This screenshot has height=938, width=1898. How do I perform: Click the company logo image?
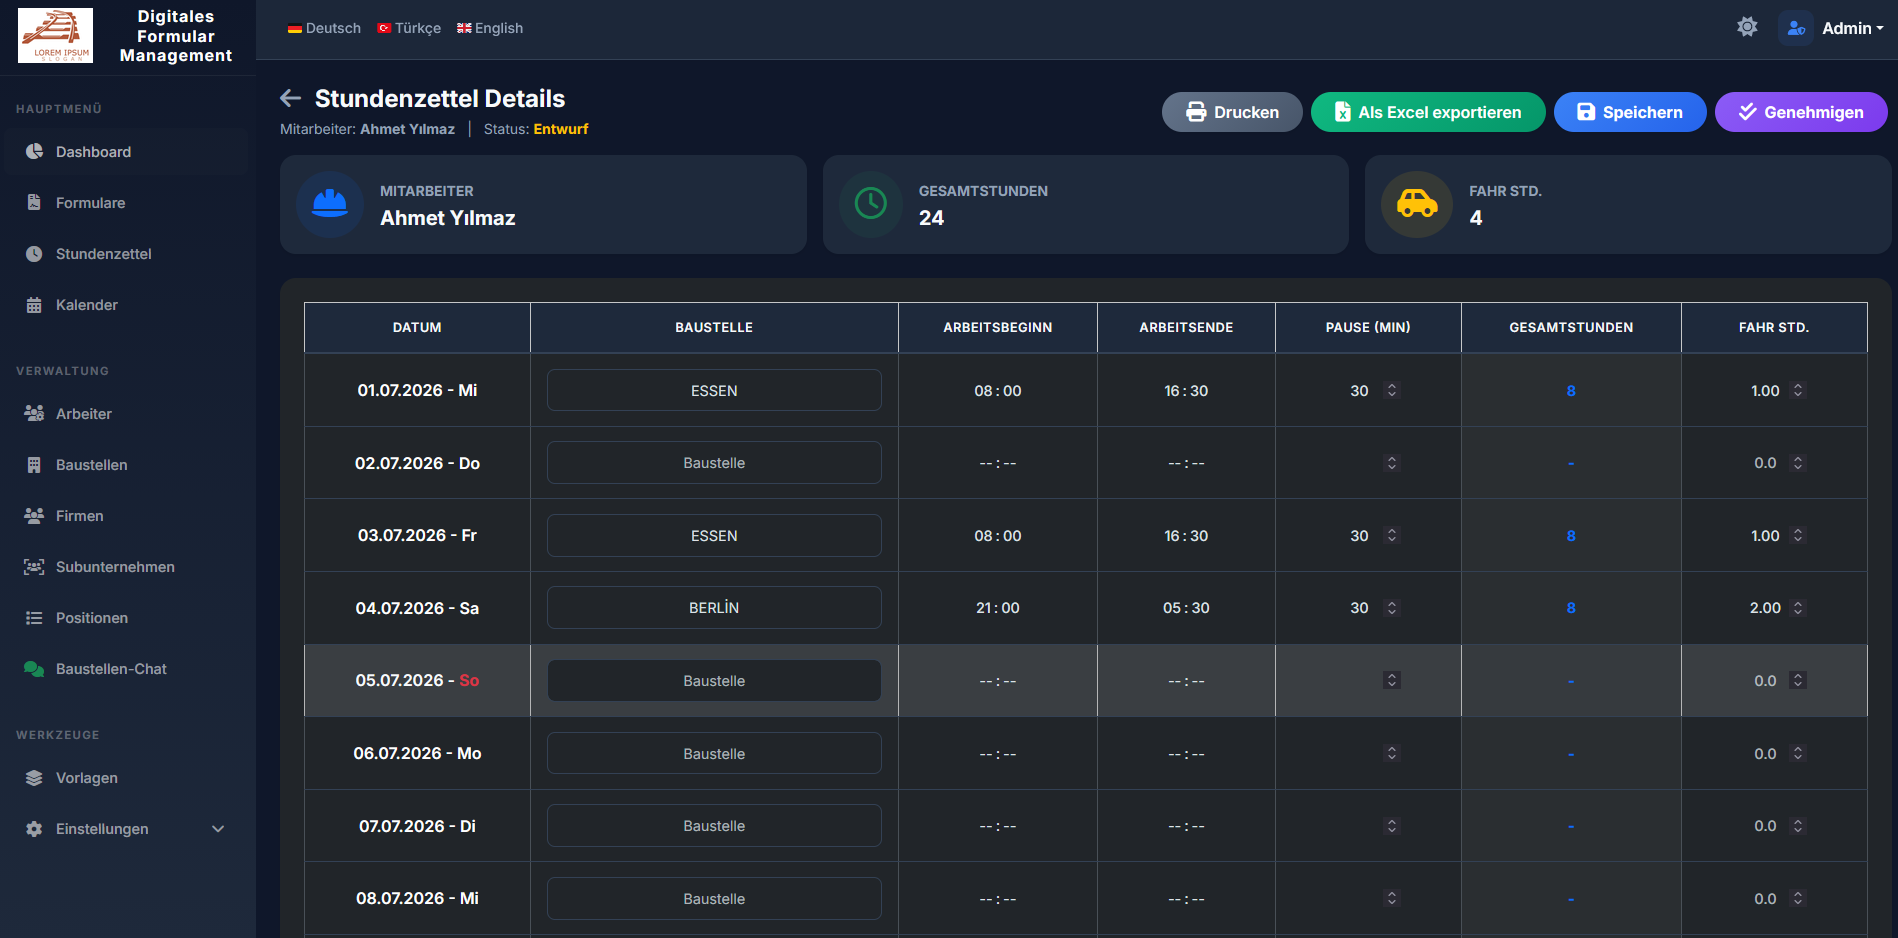(55, 35)
